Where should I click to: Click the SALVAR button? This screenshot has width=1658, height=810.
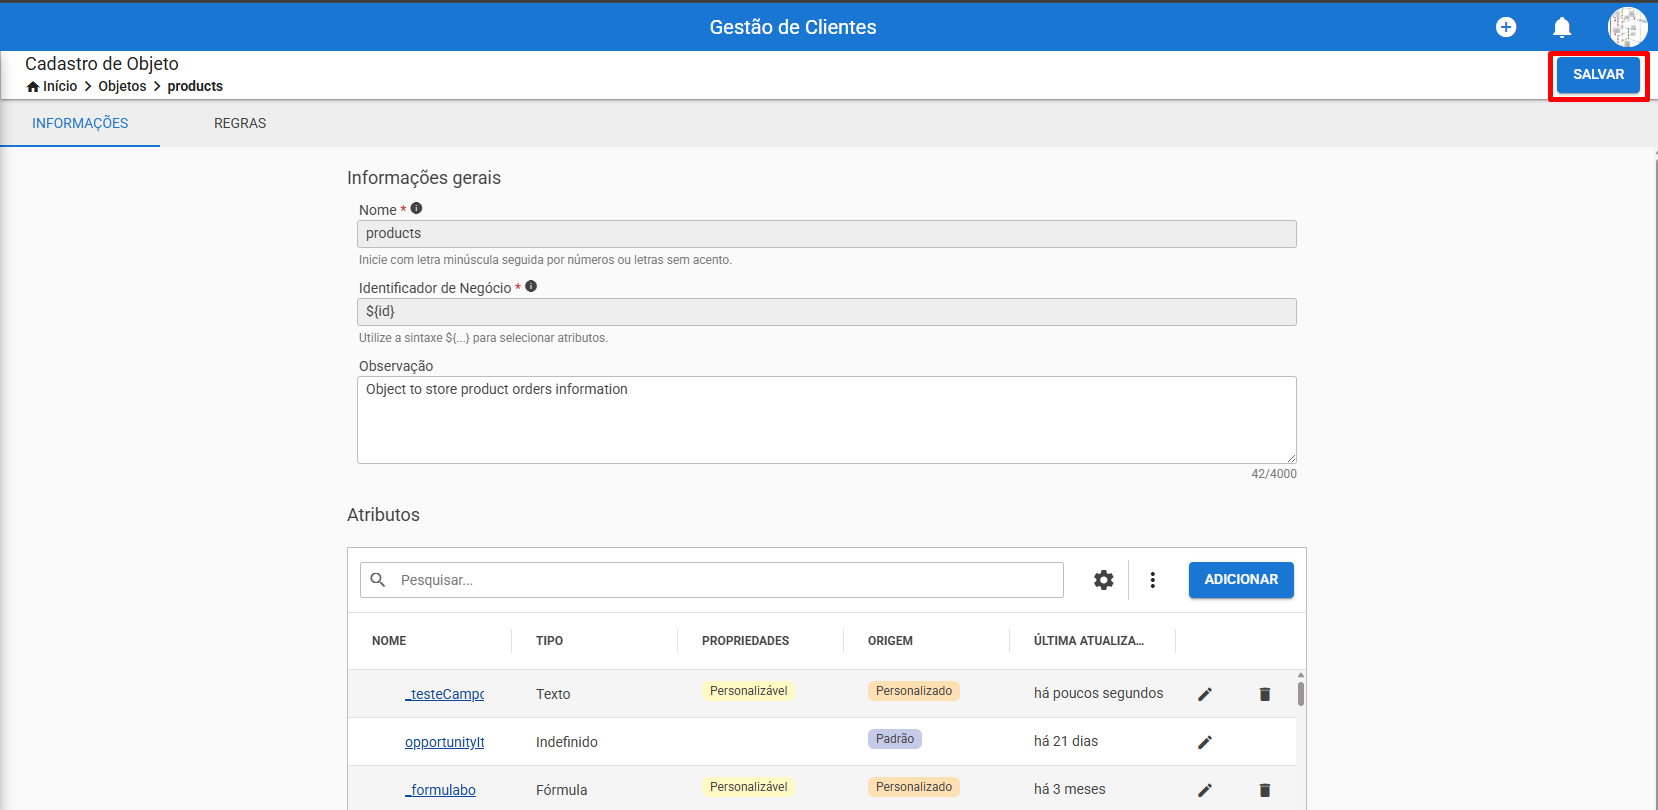pos(1598,74)
